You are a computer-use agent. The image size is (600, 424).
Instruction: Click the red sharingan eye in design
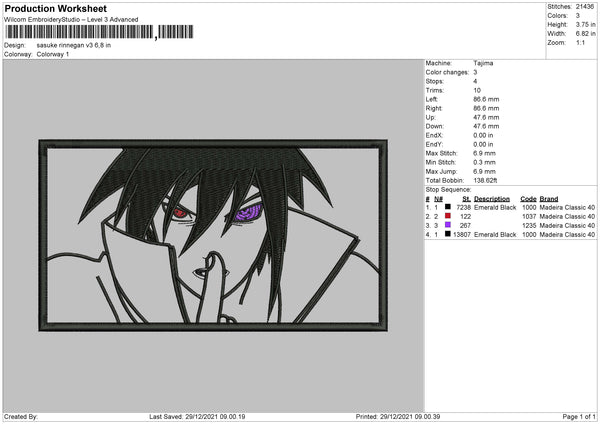point(180,214)
